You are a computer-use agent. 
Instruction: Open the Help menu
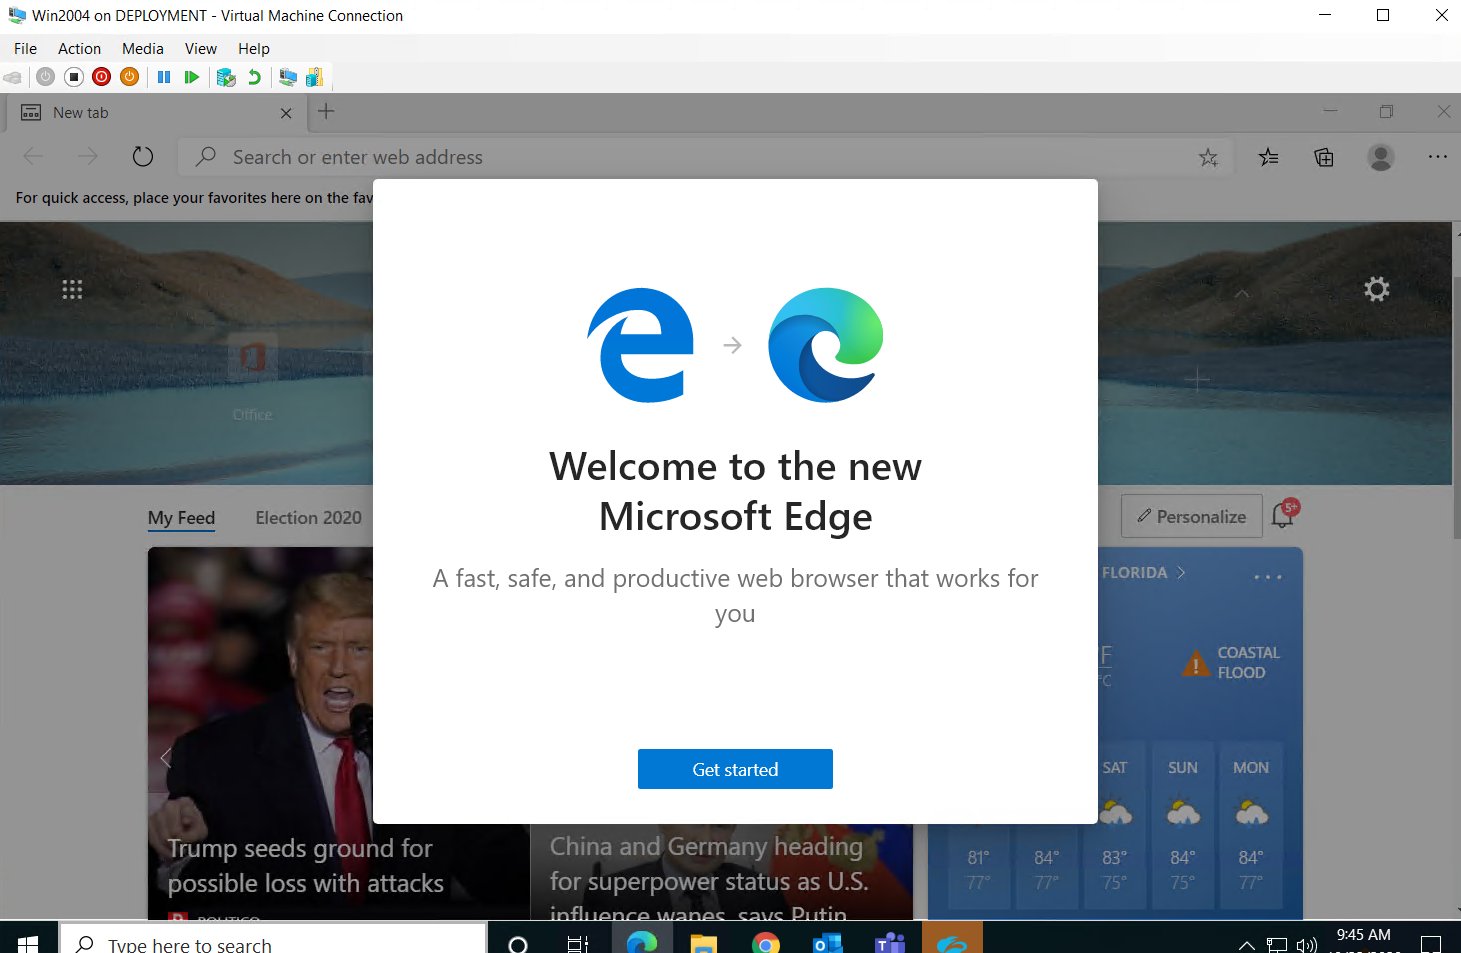254,48
